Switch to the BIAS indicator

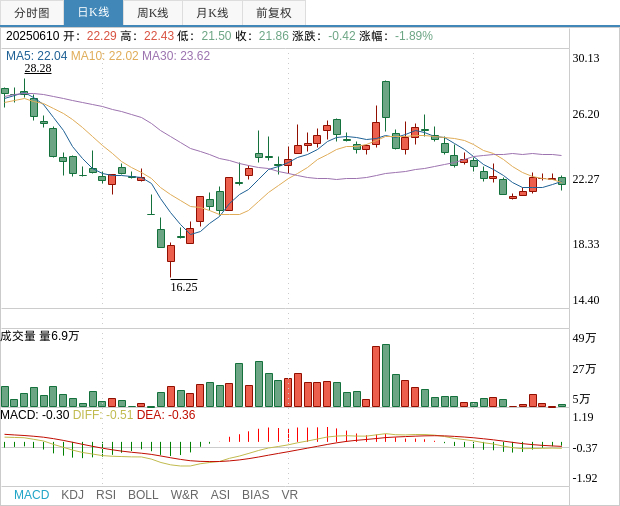point(255,495)
